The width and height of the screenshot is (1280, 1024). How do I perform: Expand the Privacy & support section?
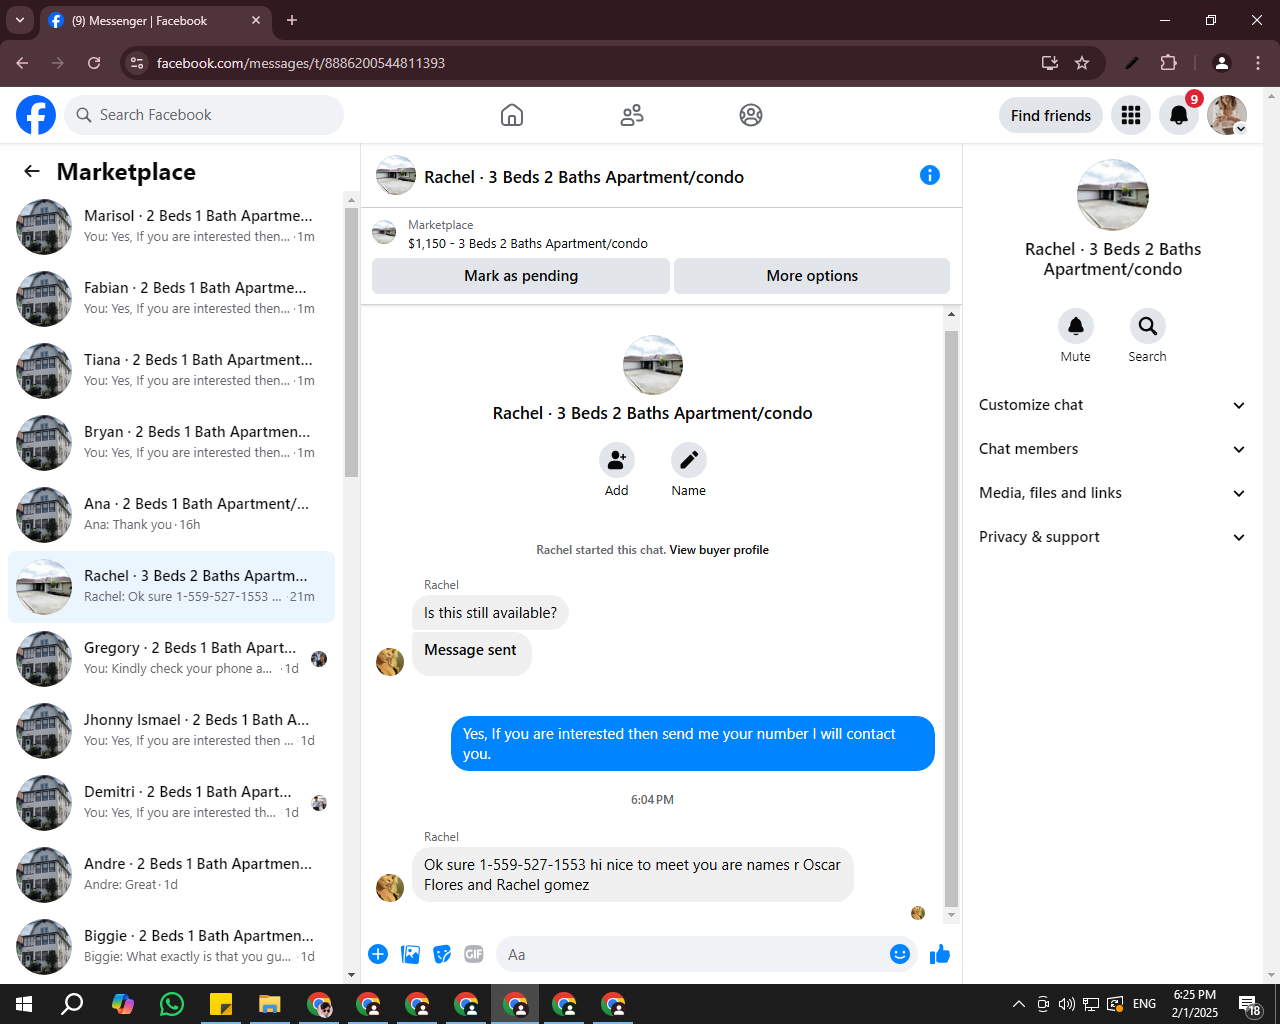pos(1112,537)
